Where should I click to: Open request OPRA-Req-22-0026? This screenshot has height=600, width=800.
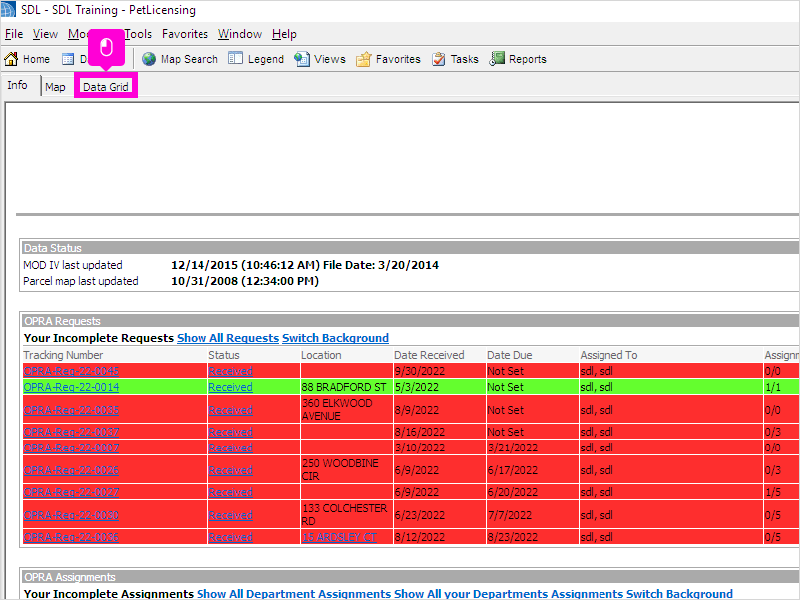pos(71,470)
